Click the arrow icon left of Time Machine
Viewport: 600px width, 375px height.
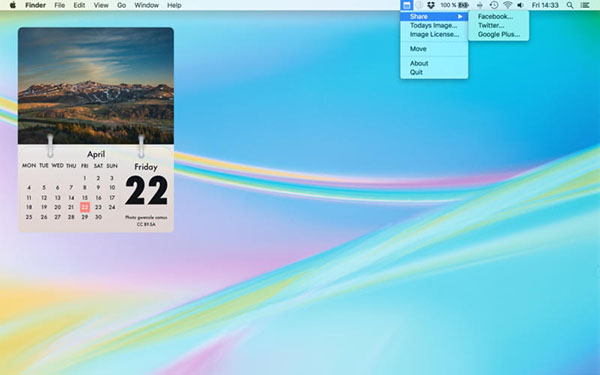(480, 5)
